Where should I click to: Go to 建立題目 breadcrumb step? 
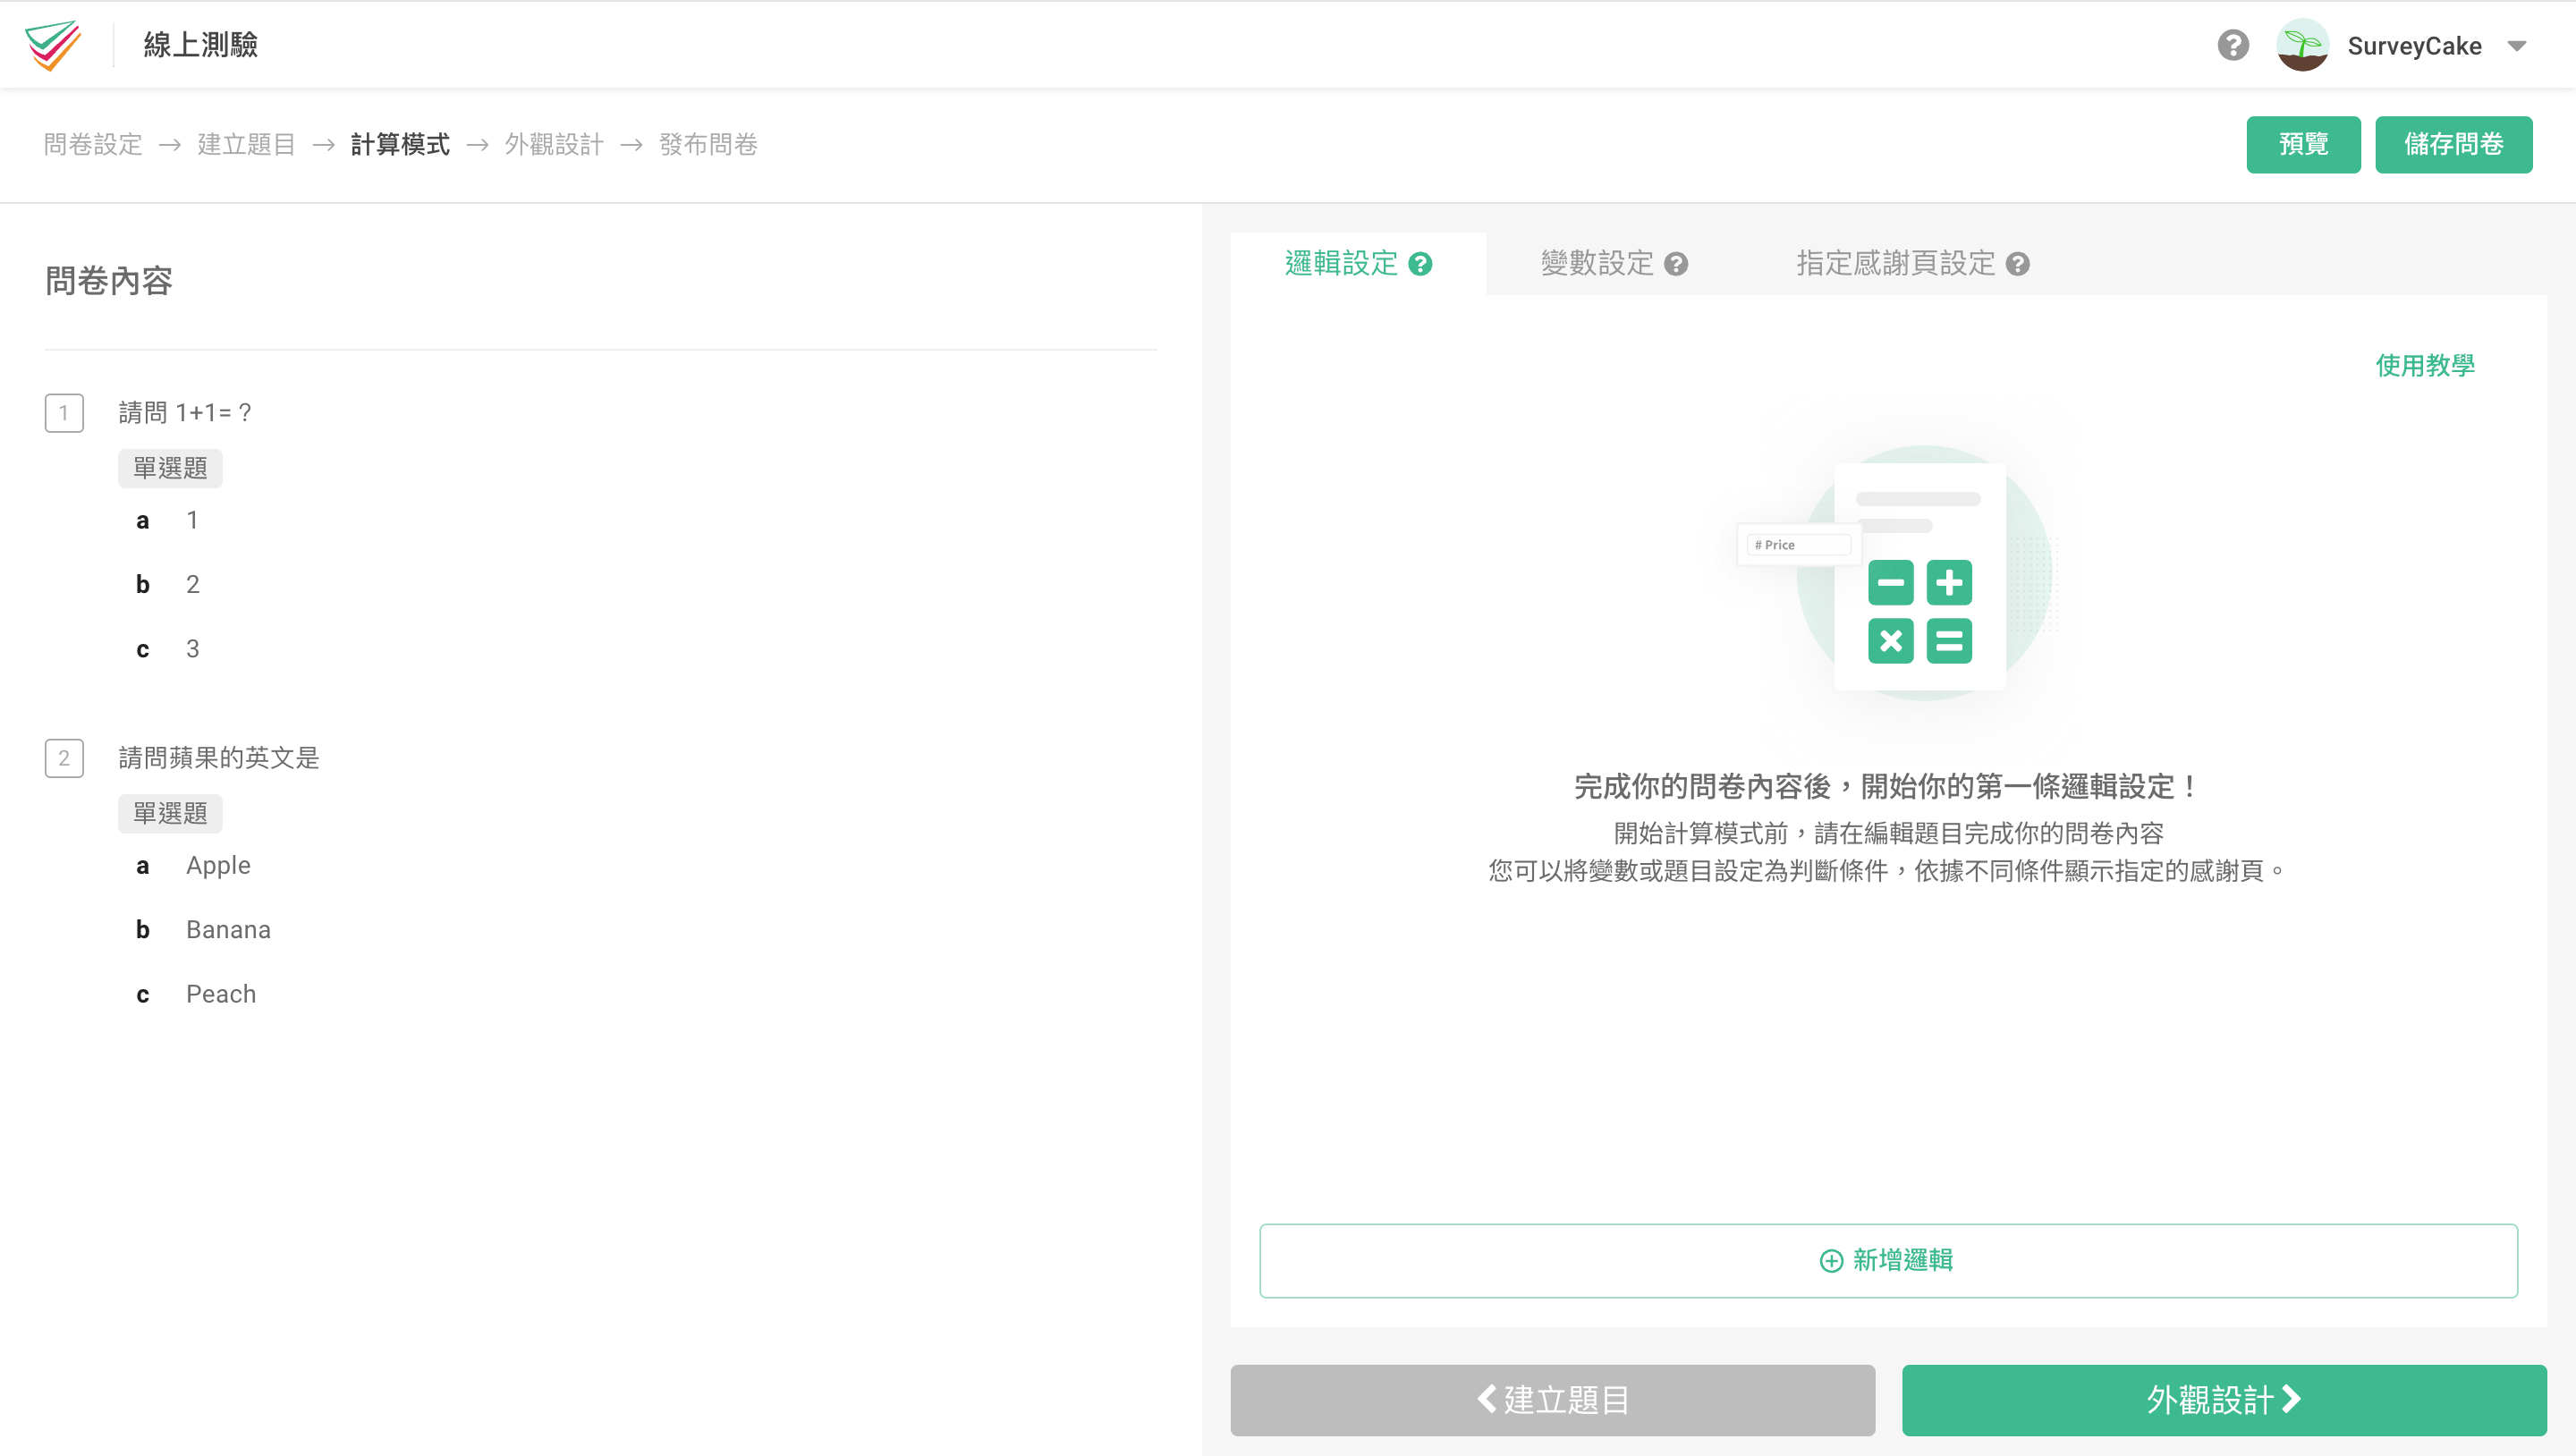point(246,144)
